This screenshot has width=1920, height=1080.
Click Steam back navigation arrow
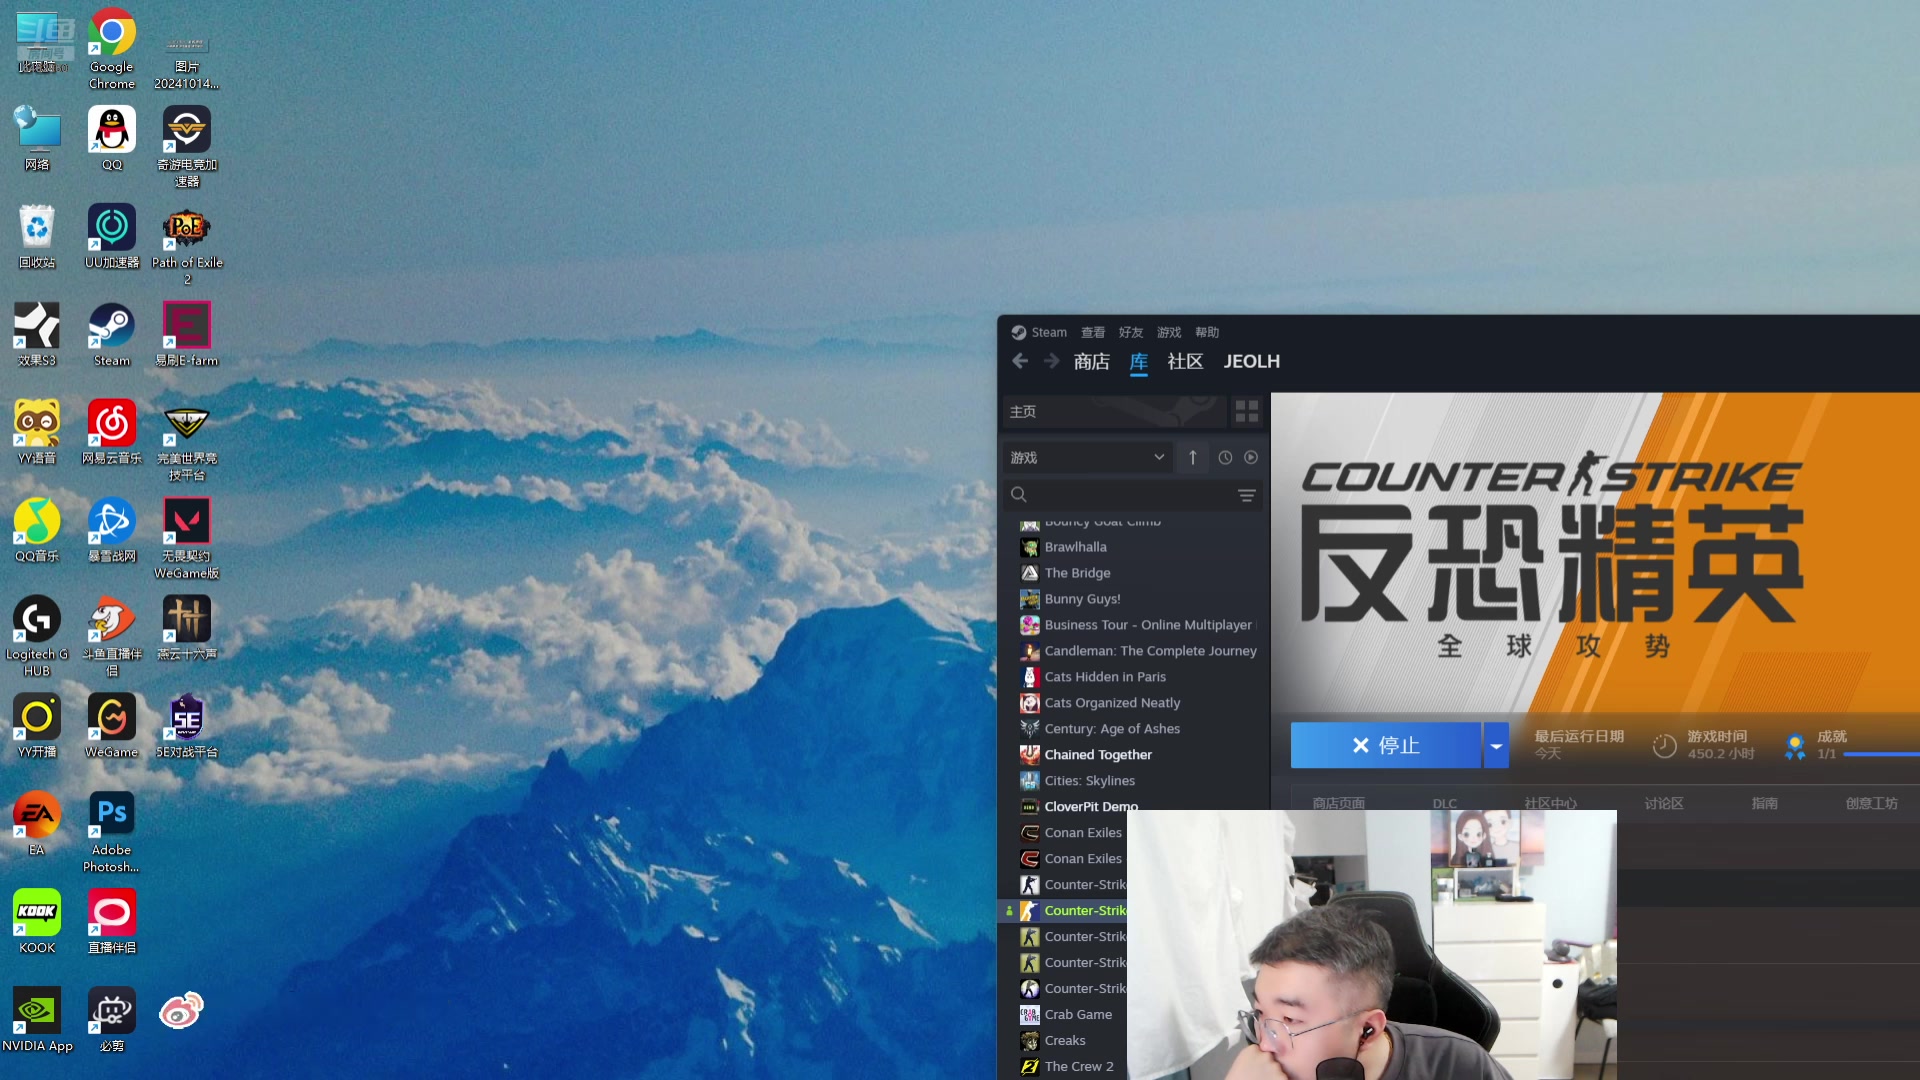point(1020,361)
